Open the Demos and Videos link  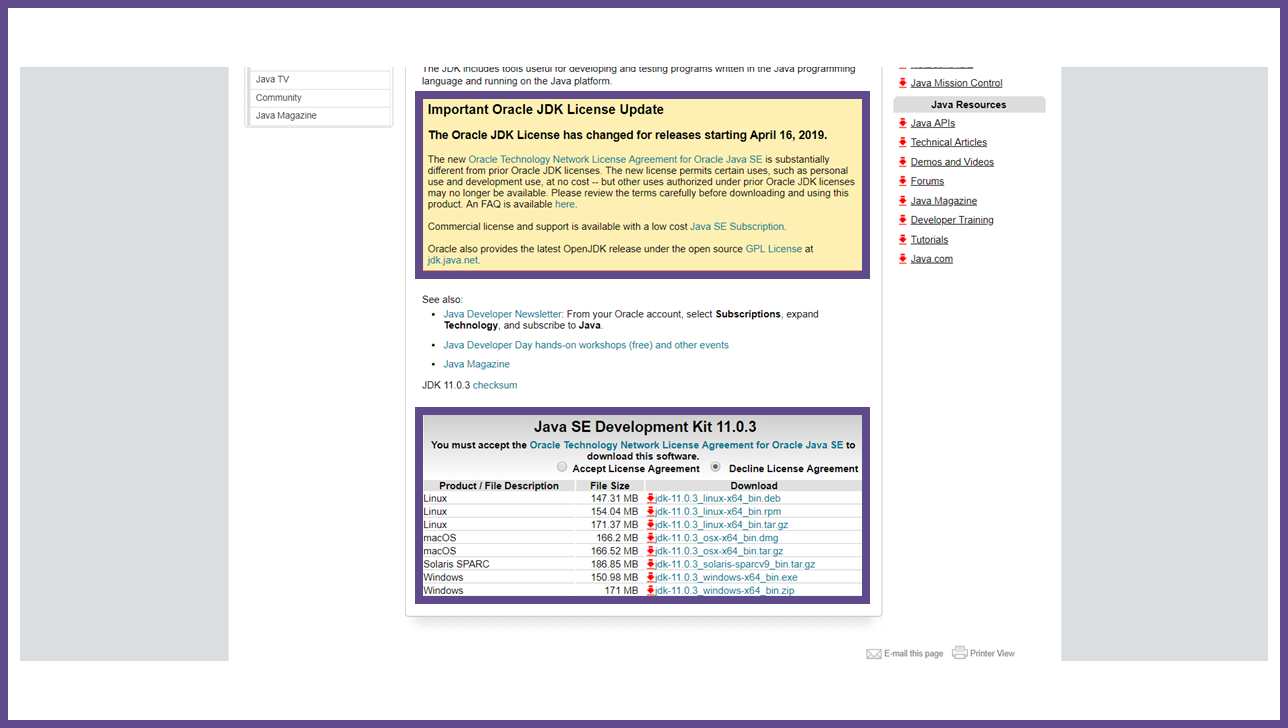tap(952, 162)
